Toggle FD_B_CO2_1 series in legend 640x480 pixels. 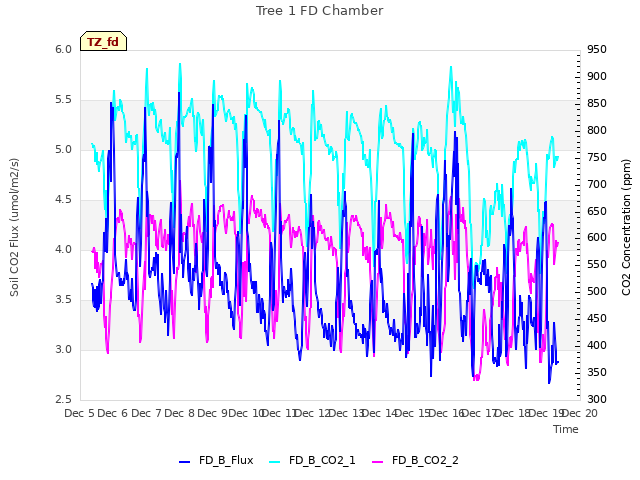[313, 460]
